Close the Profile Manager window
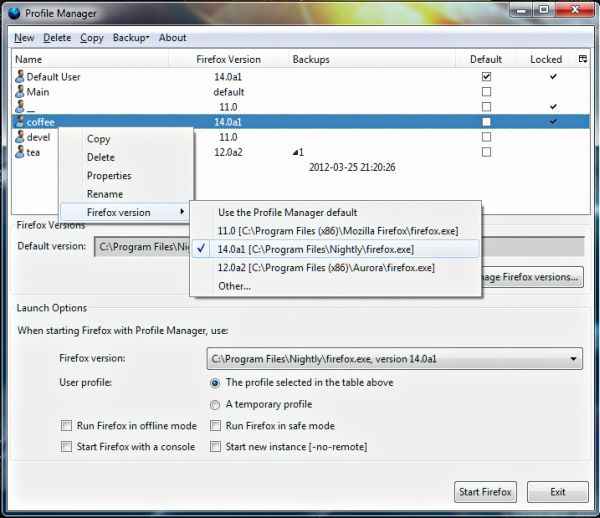This screenshot has width=600, height=518. tap(575, 10)
